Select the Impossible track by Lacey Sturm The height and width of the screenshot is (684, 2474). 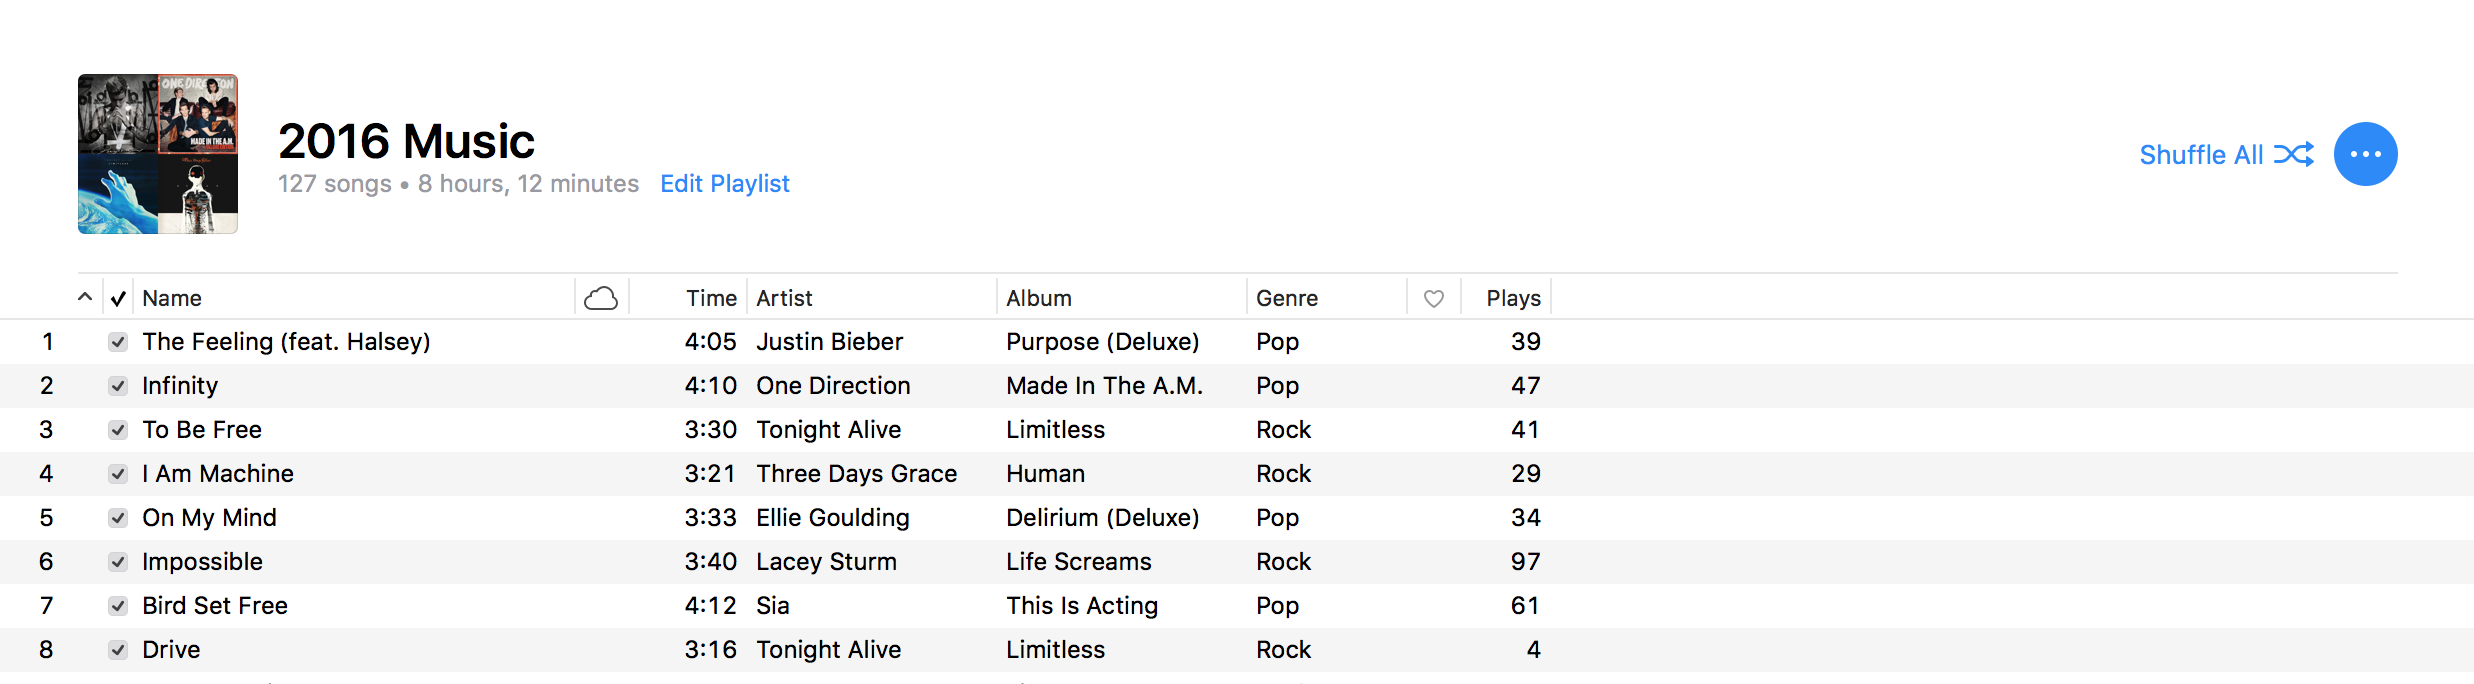pyautogui.click(x=202, y=562)
